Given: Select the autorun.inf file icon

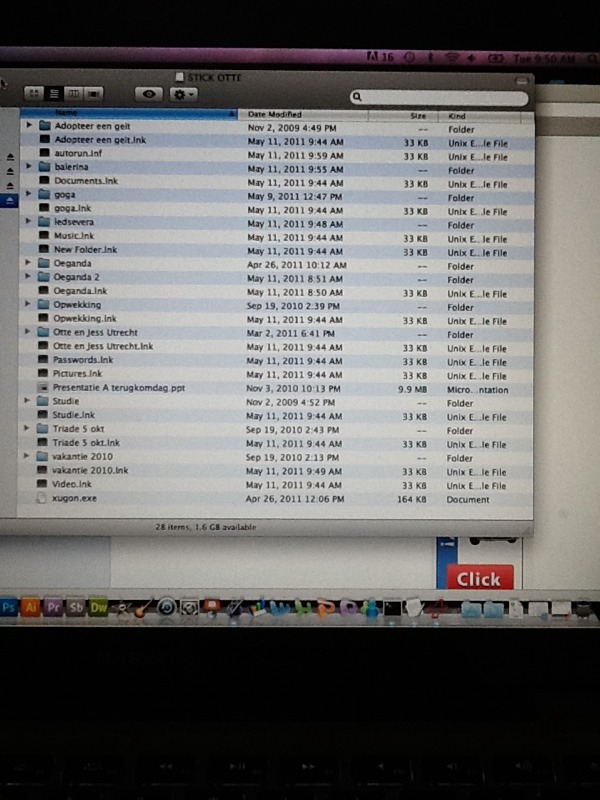Looking at the screenshot, I should [x=44, y=153].
